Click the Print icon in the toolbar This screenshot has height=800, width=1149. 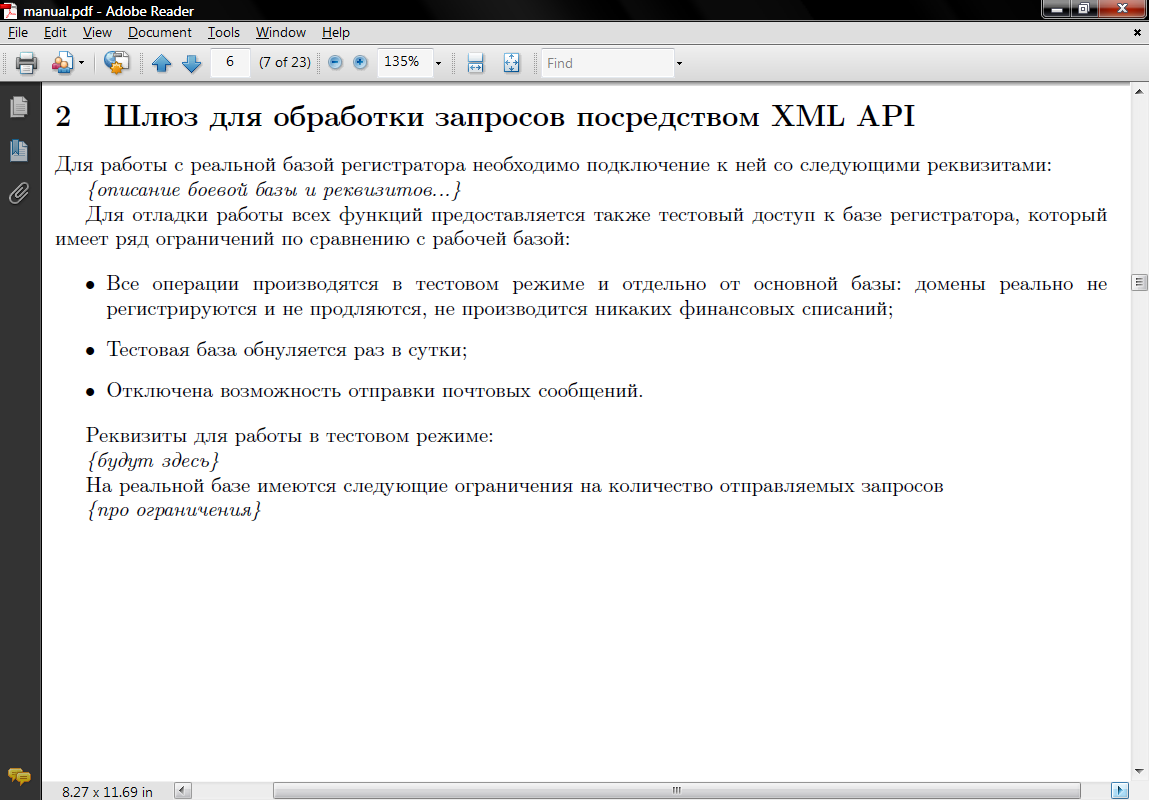point(26,63)
